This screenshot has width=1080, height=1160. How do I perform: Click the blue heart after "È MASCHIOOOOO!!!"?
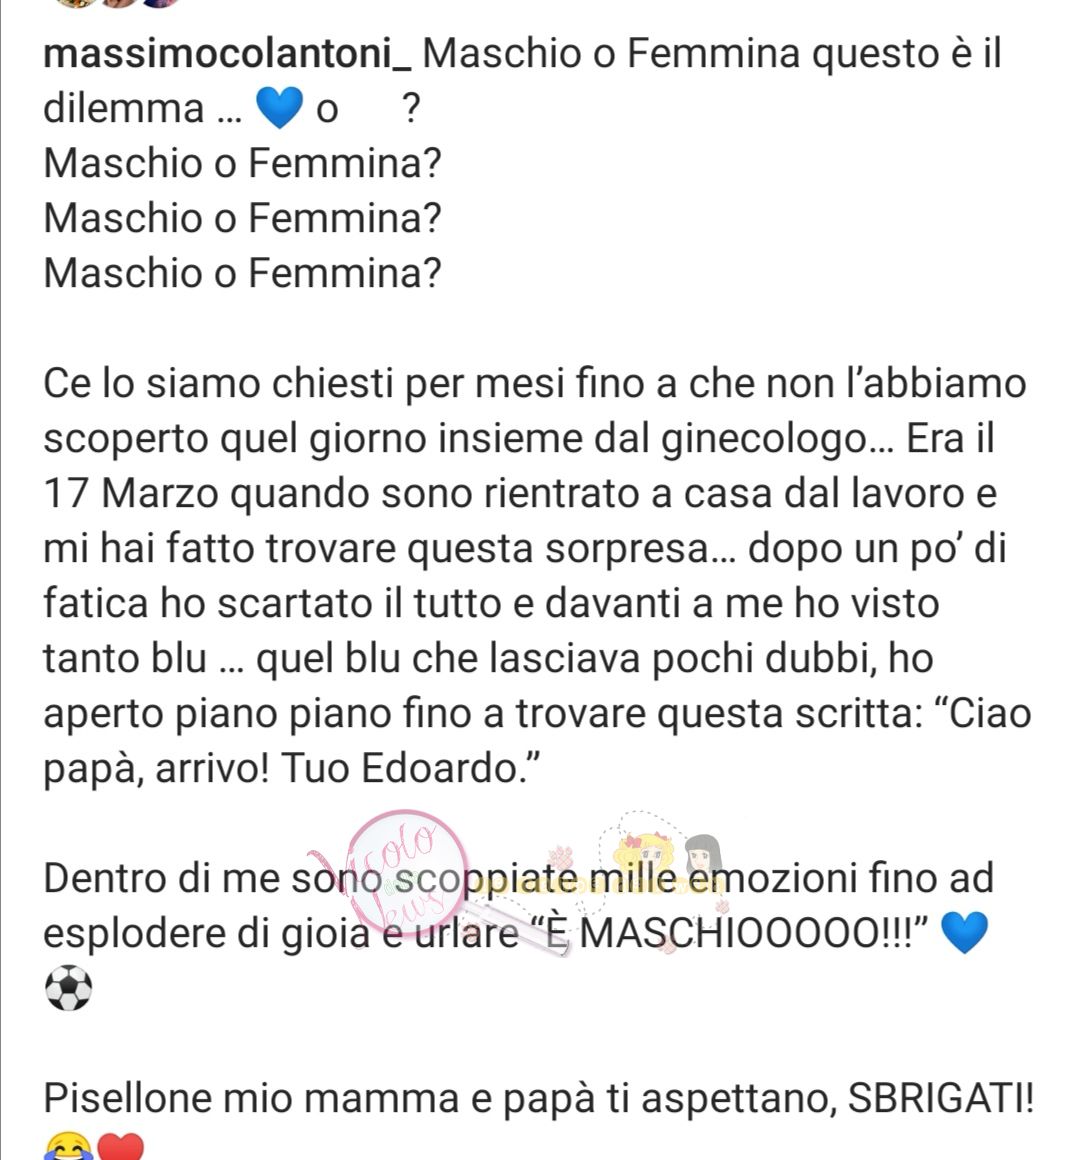click(x=963, y=932)
